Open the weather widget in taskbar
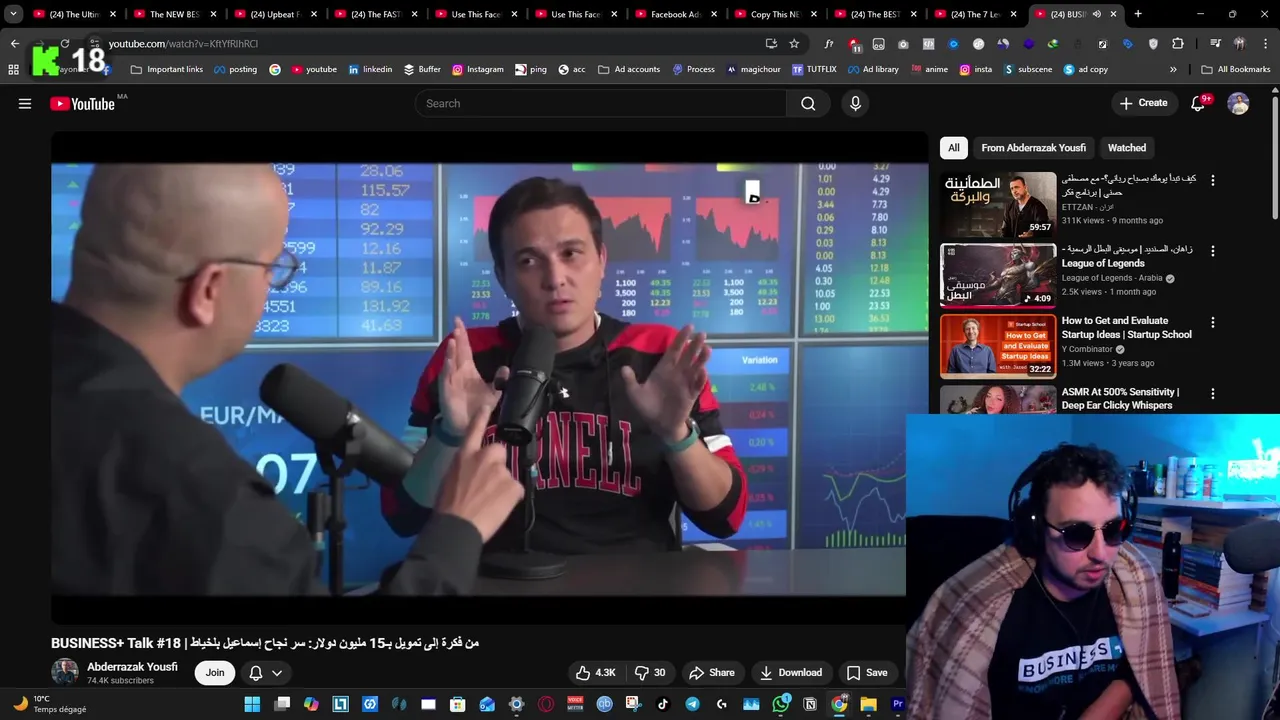 click(49, 704)
